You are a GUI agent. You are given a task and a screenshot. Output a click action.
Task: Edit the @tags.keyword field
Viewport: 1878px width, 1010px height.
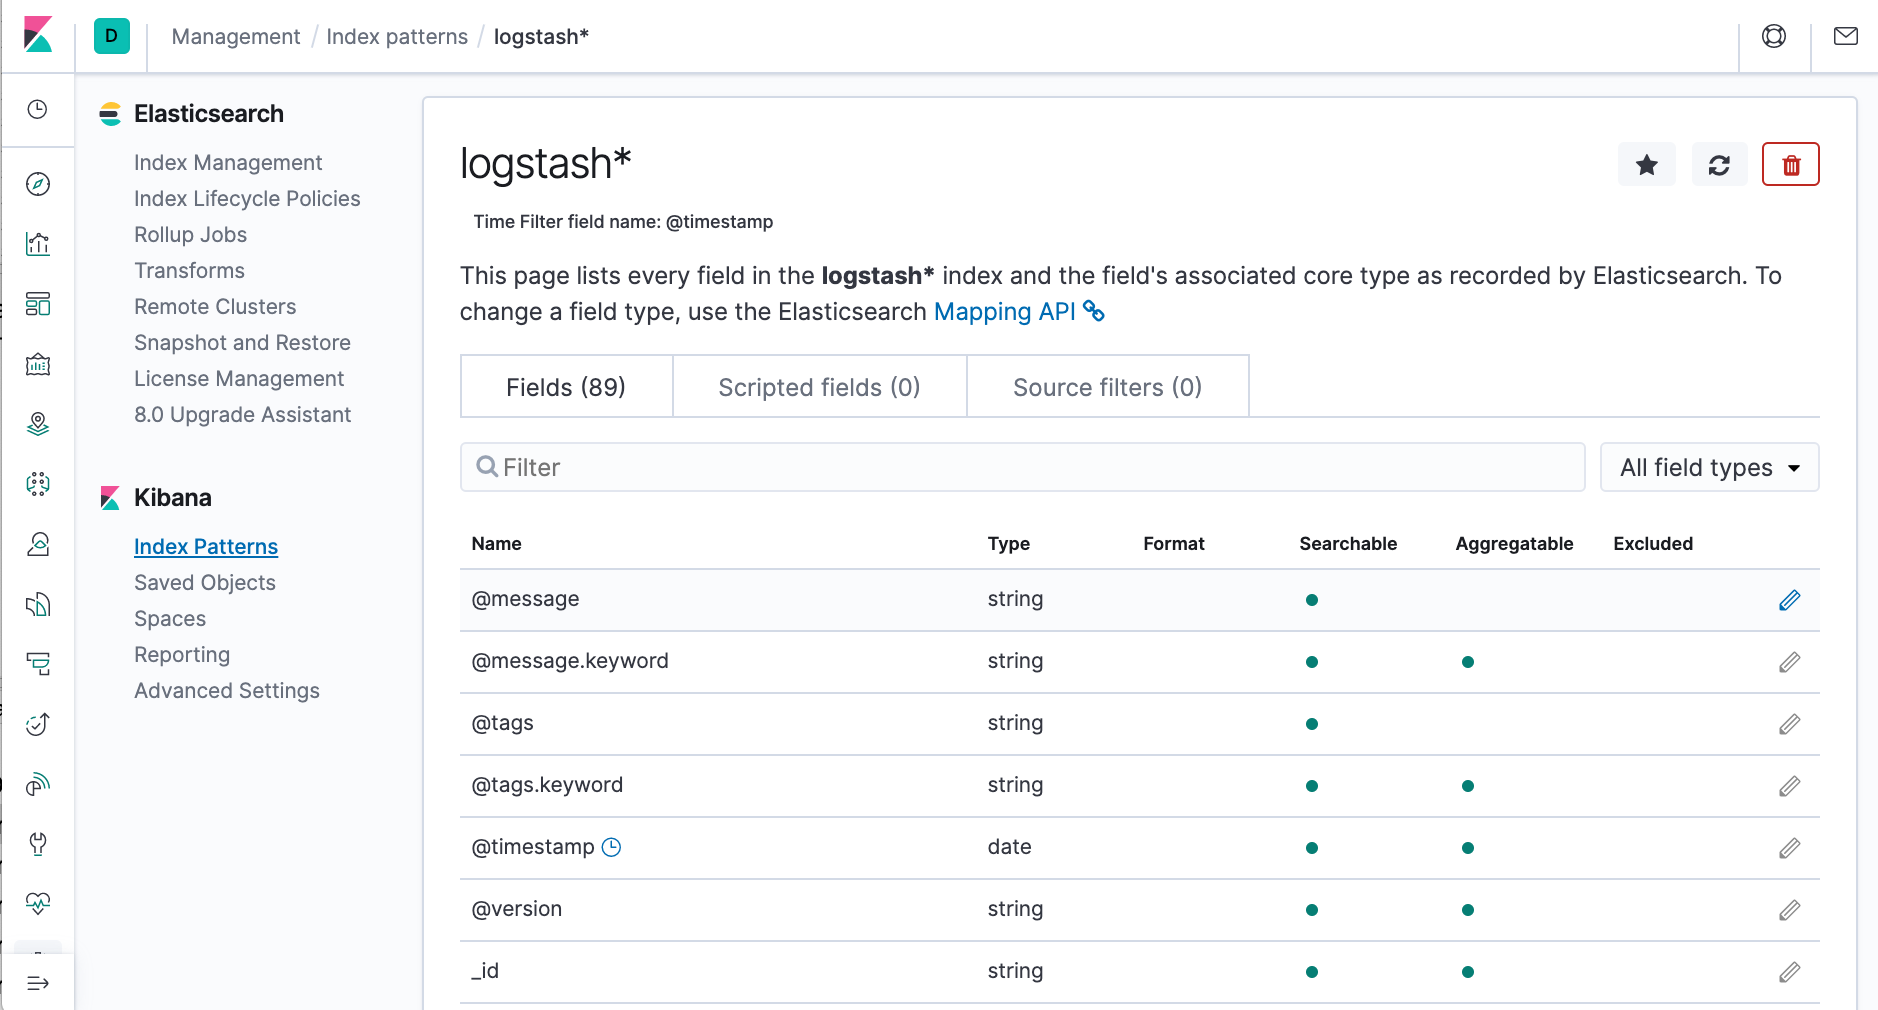(1789, 786)
